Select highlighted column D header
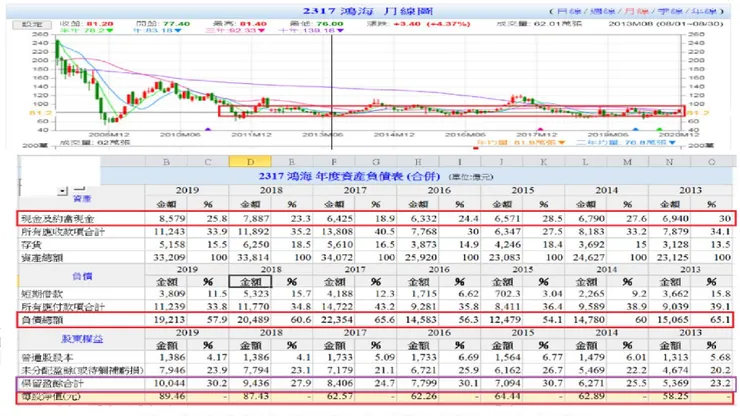The height and width of the screenshot is (416, 740). [250, 161]
